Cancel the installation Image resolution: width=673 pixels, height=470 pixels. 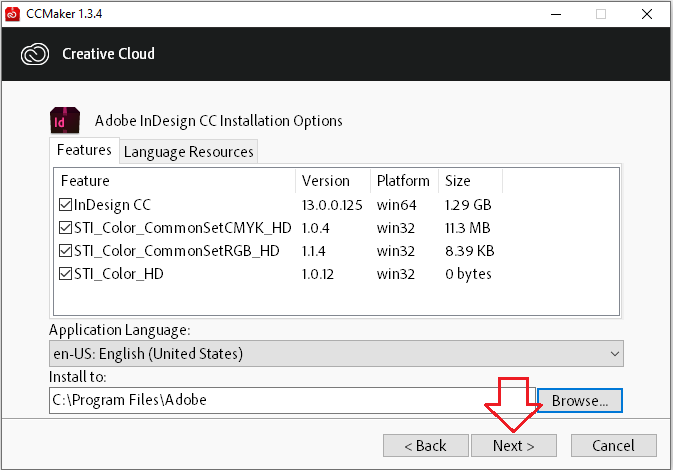tap(613, 445)
